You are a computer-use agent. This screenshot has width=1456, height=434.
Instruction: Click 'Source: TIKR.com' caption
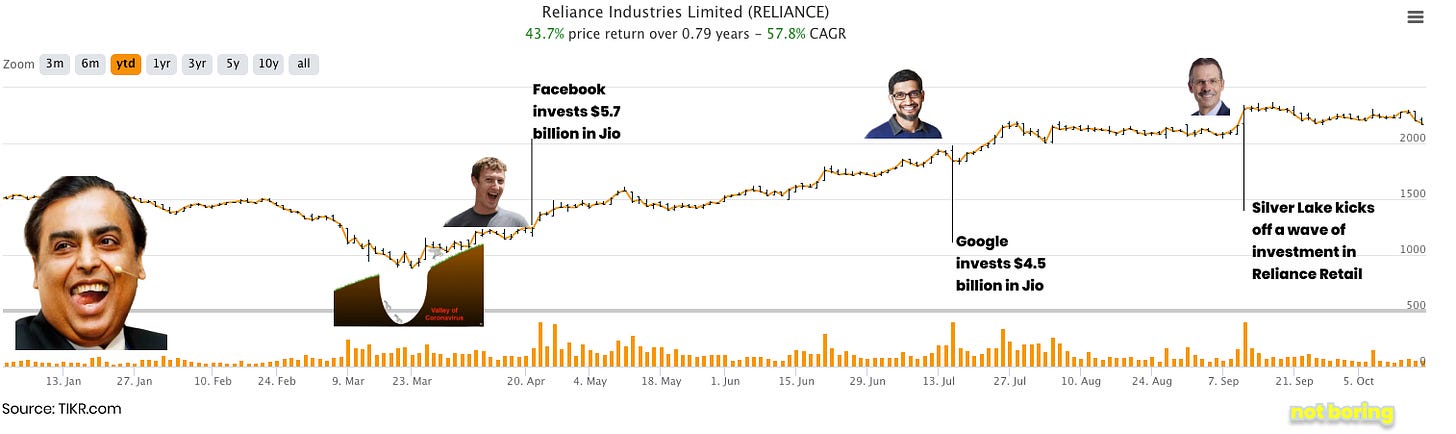coord(61,409)
